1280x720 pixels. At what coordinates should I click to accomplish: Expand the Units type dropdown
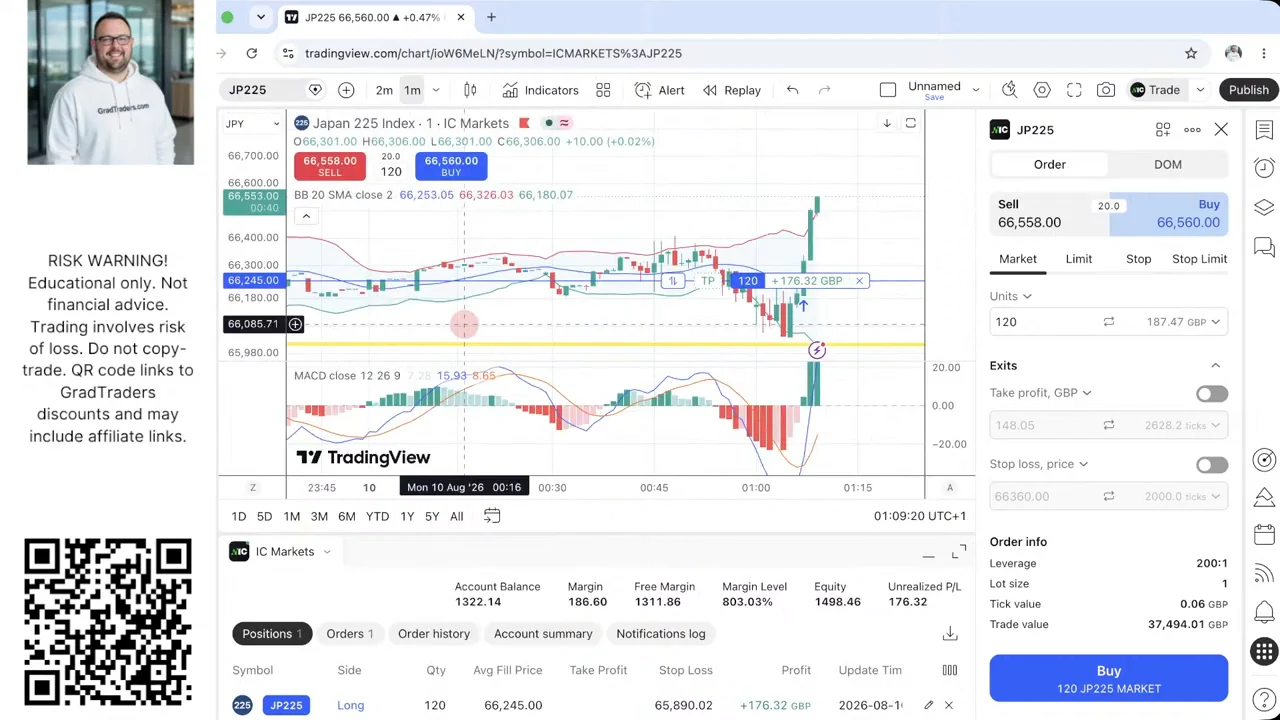tap(1011, 296)
